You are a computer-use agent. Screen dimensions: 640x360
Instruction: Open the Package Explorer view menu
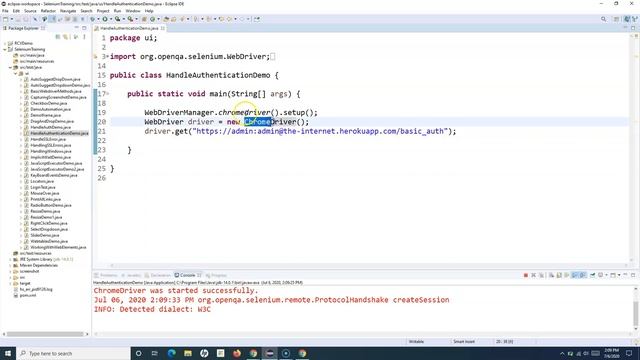[x=84, y=37]
